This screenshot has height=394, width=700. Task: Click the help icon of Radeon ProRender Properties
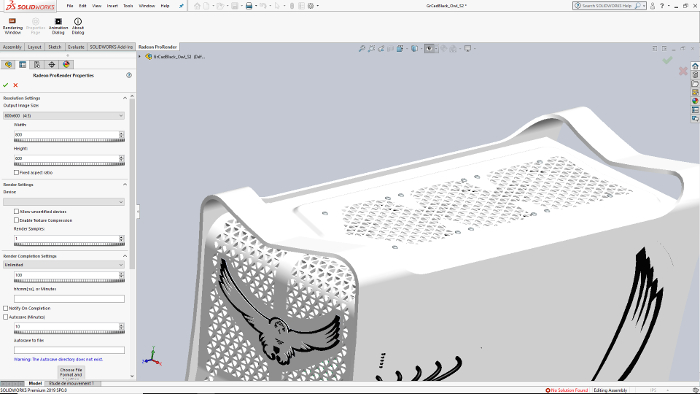[129, 75]
